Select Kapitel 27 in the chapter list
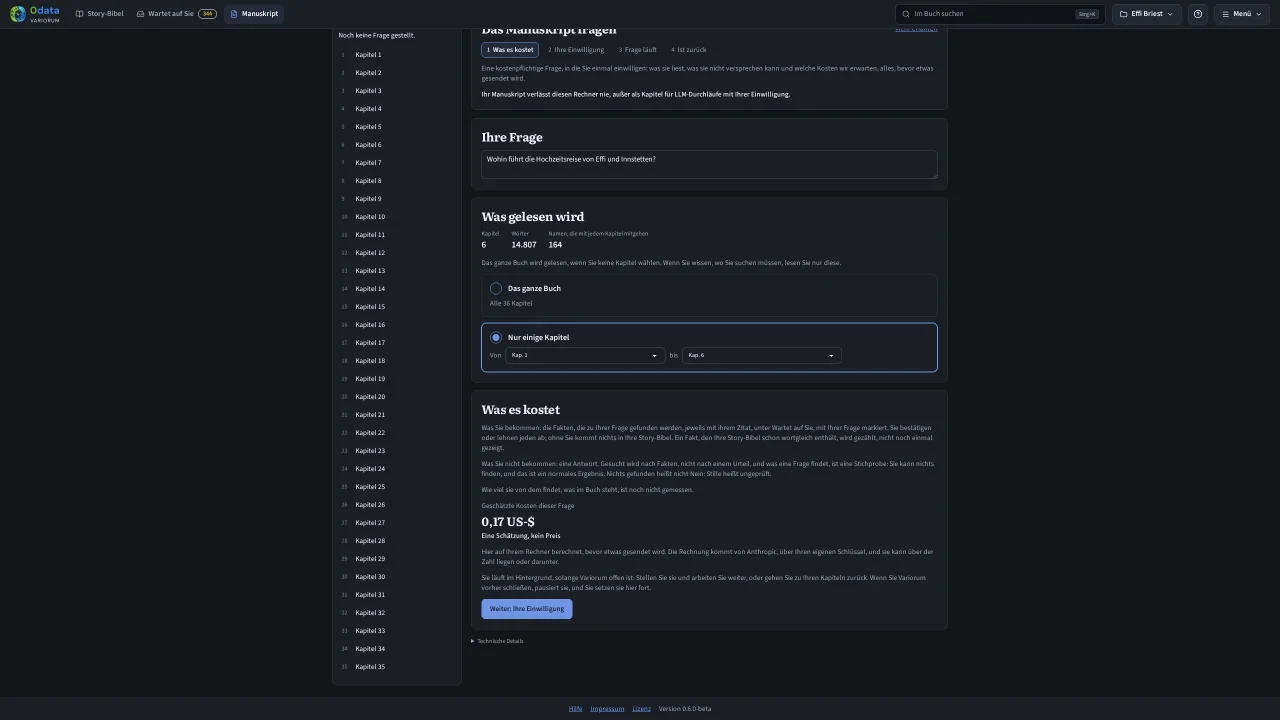The image size is (1280, 720). tap(396, 523)
